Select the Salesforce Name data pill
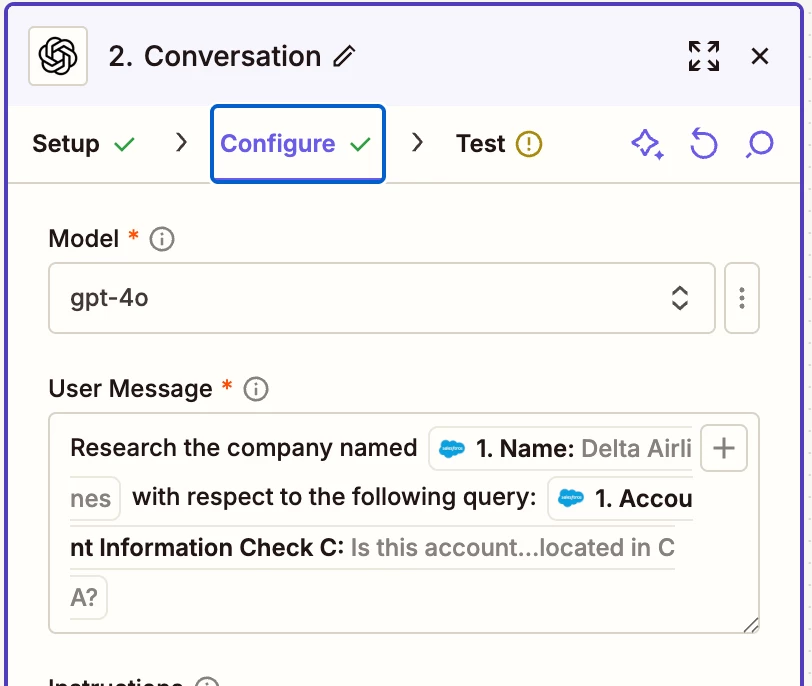 pyautogui.click(x=560, y=449)
